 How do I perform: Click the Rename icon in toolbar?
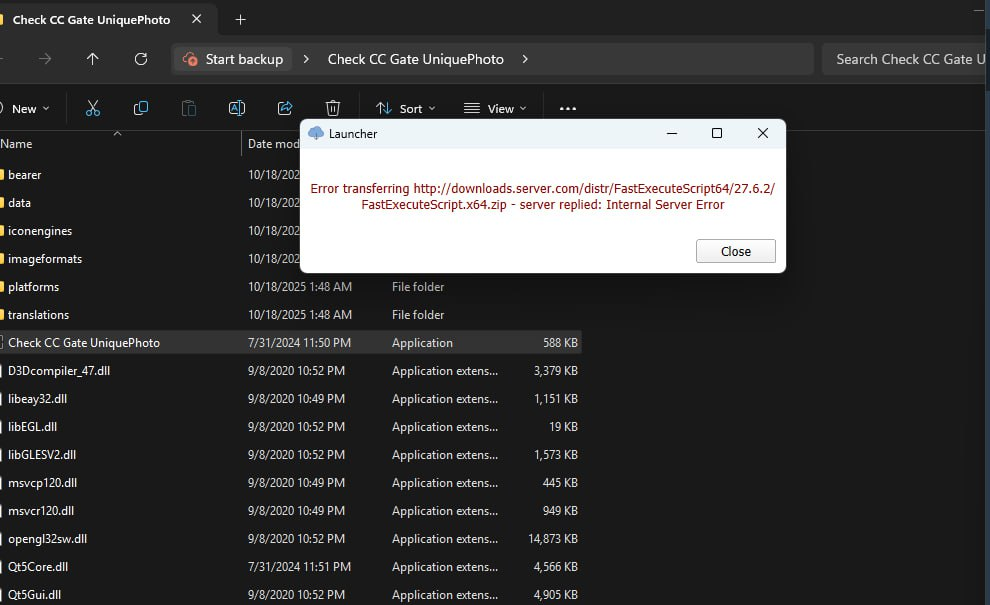pos(237,108)
